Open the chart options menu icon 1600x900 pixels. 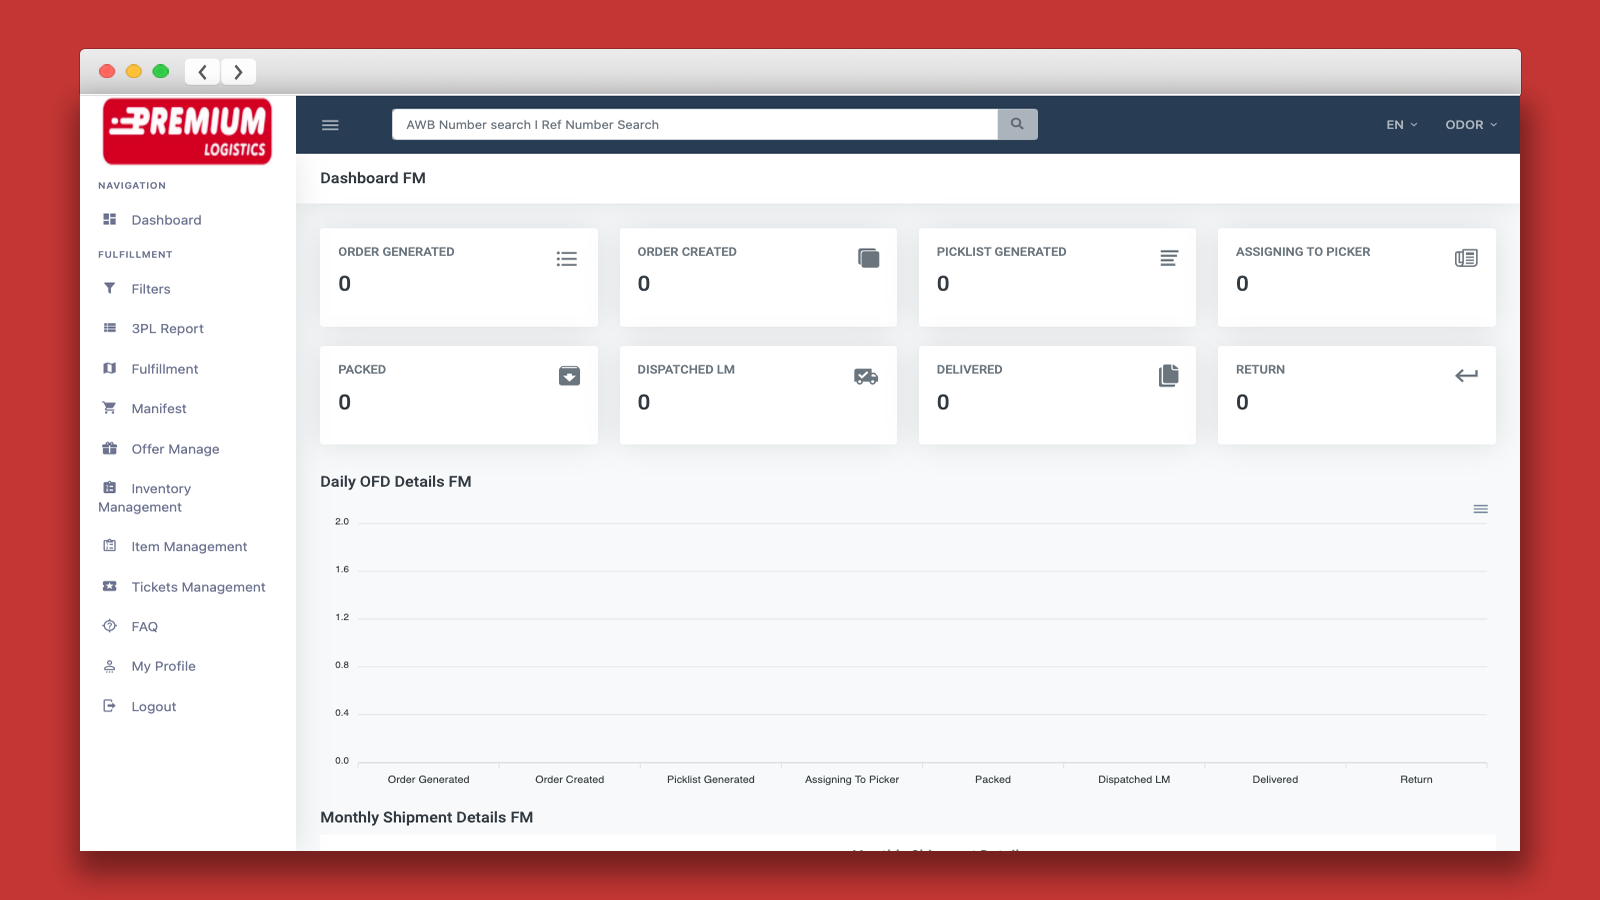tap(1480, 509)
